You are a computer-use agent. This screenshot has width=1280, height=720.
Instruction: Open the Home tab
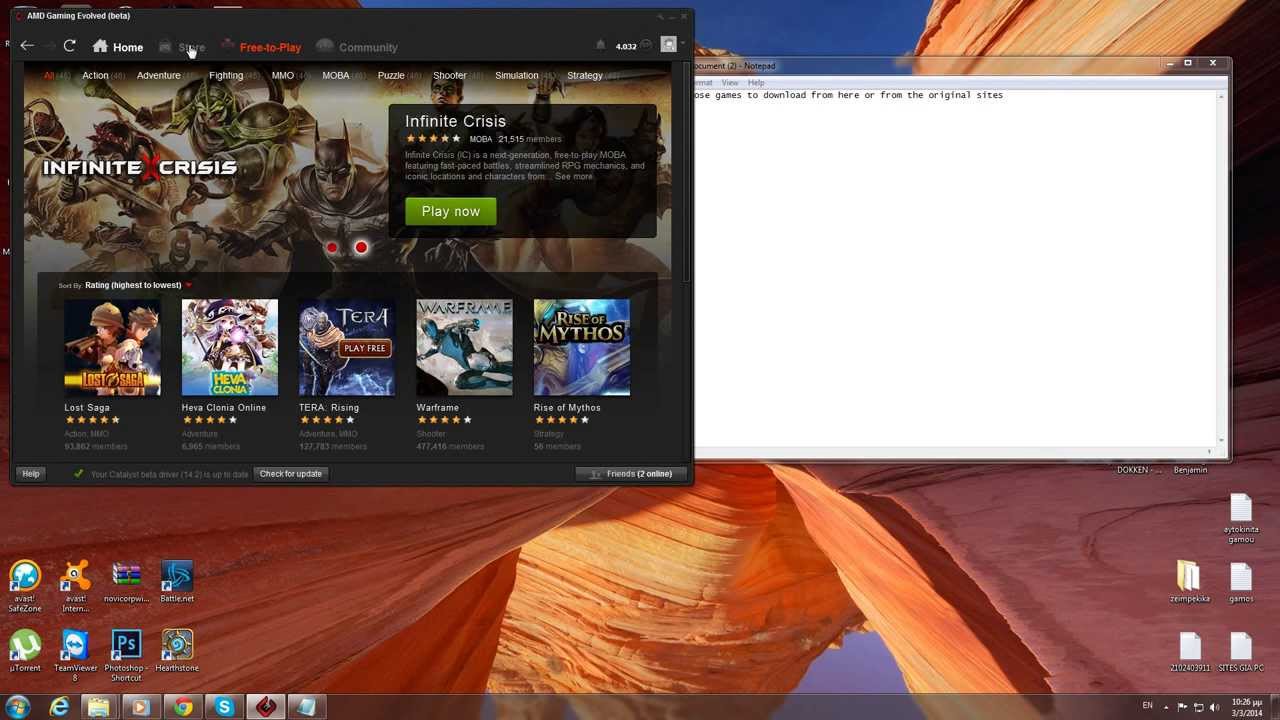pyautogui.click(x=118, y=47)
